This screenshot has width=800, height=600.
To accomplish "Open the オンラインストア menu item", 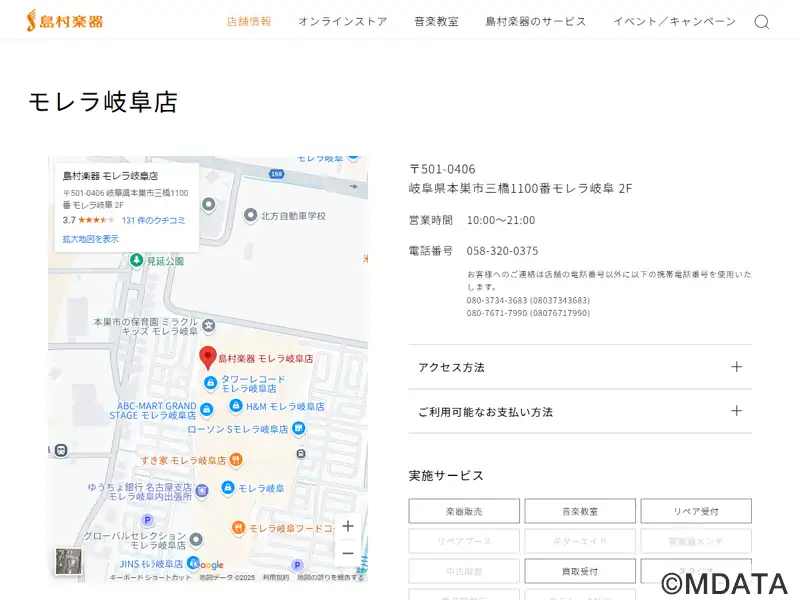I will coord(343,21).
